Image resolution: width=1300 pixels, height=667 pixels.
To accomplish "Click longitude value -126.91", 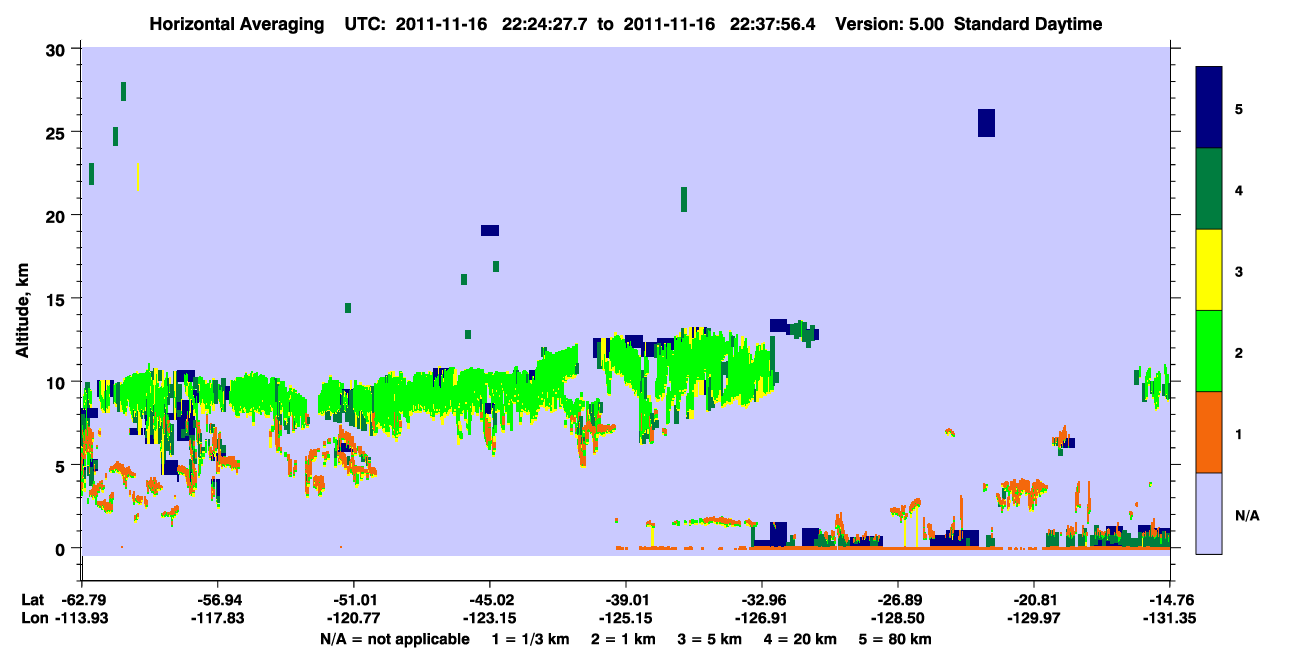I will (x=762, y=619).
